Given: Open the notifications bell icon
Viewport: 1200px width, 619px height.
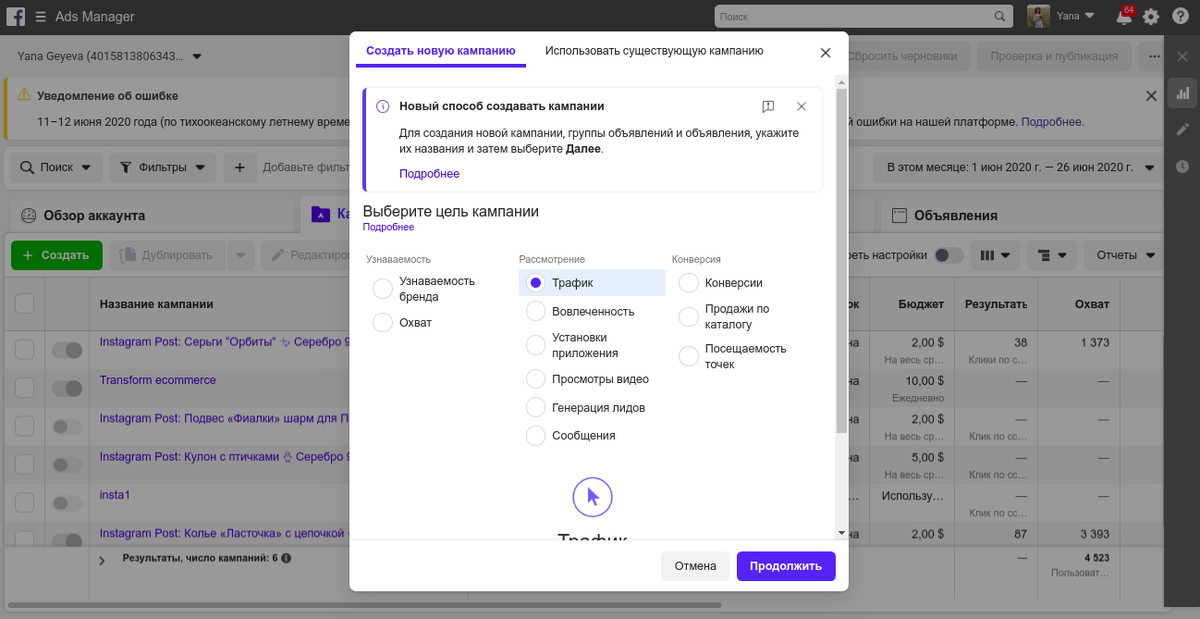Looking at the screenshot, I should click(1124, 17).
